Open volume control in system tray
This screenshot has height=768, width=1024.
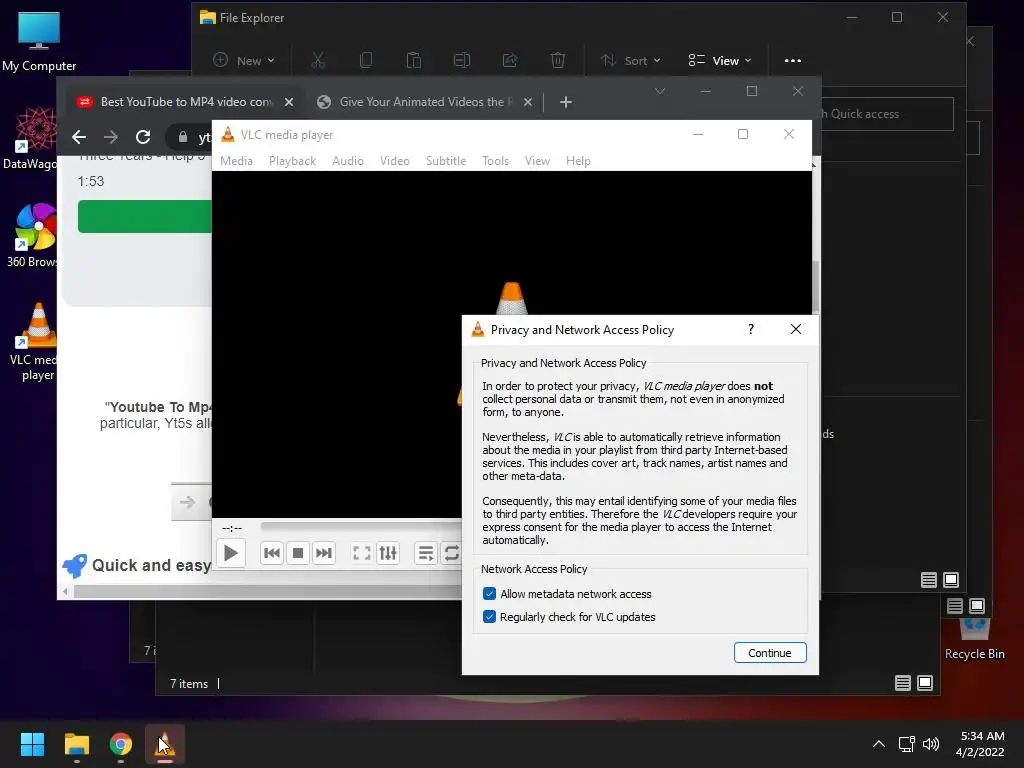[931, 744]
